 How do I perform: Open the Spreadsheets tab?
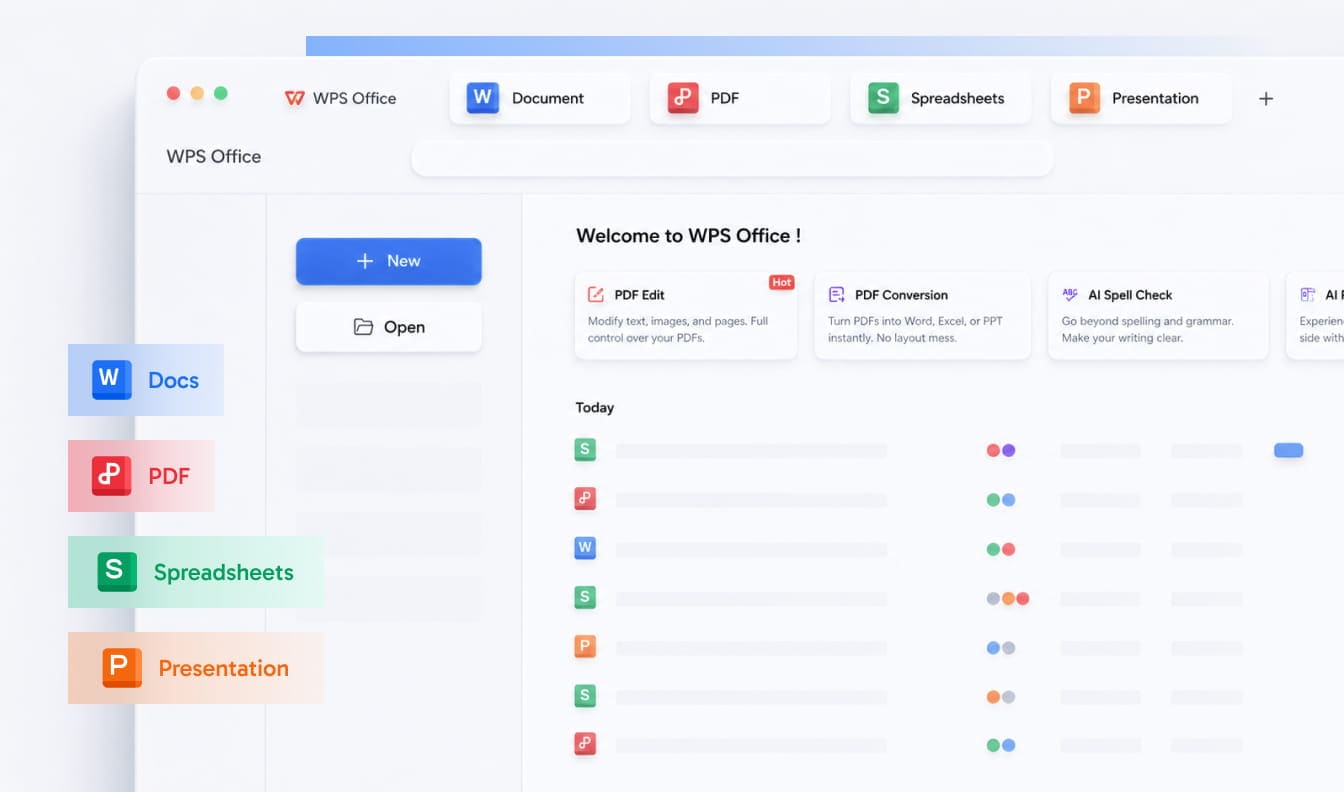click(940, 98)
